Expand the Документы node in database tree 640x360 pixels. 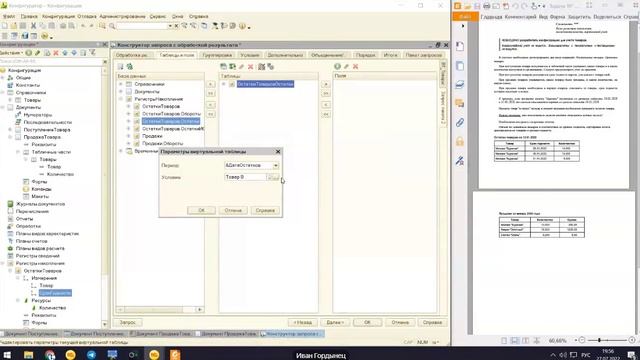(x=121, y=91)
